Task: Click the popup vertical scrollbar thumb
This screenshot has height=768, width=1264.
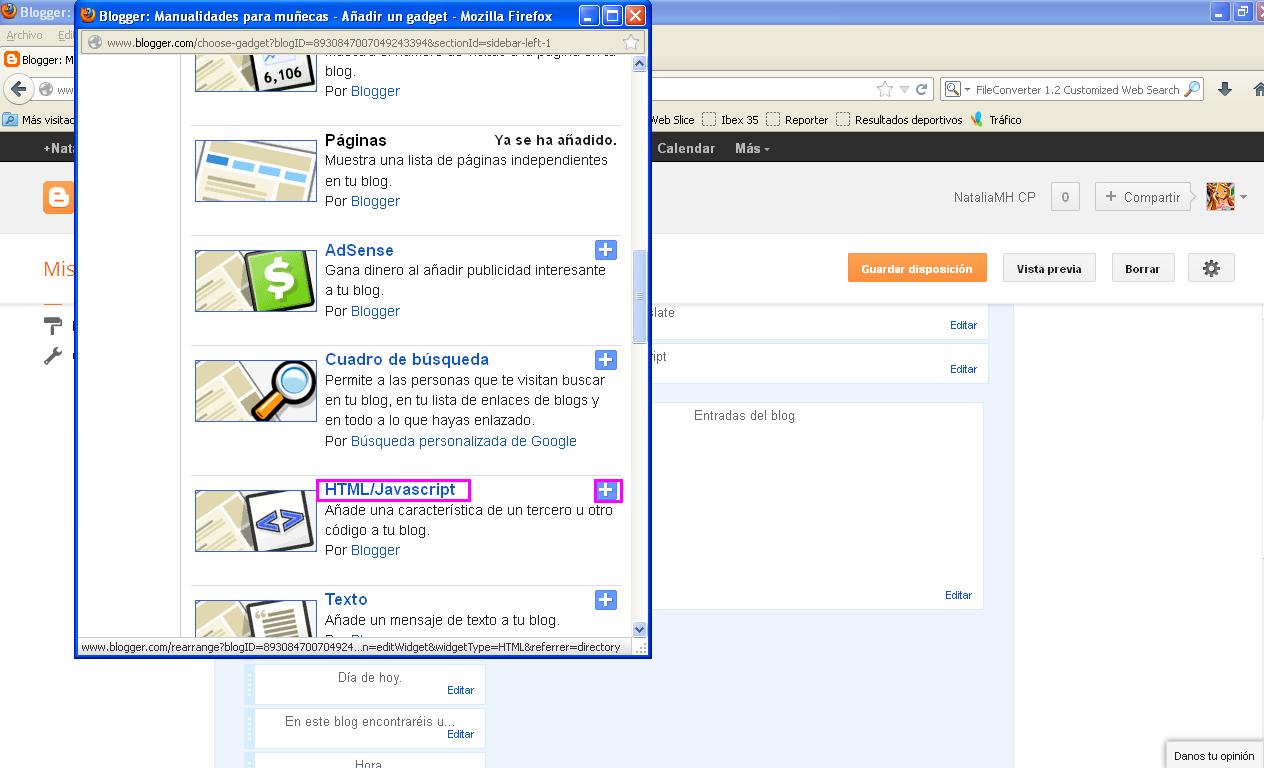Action: click(x=640, y=296)
